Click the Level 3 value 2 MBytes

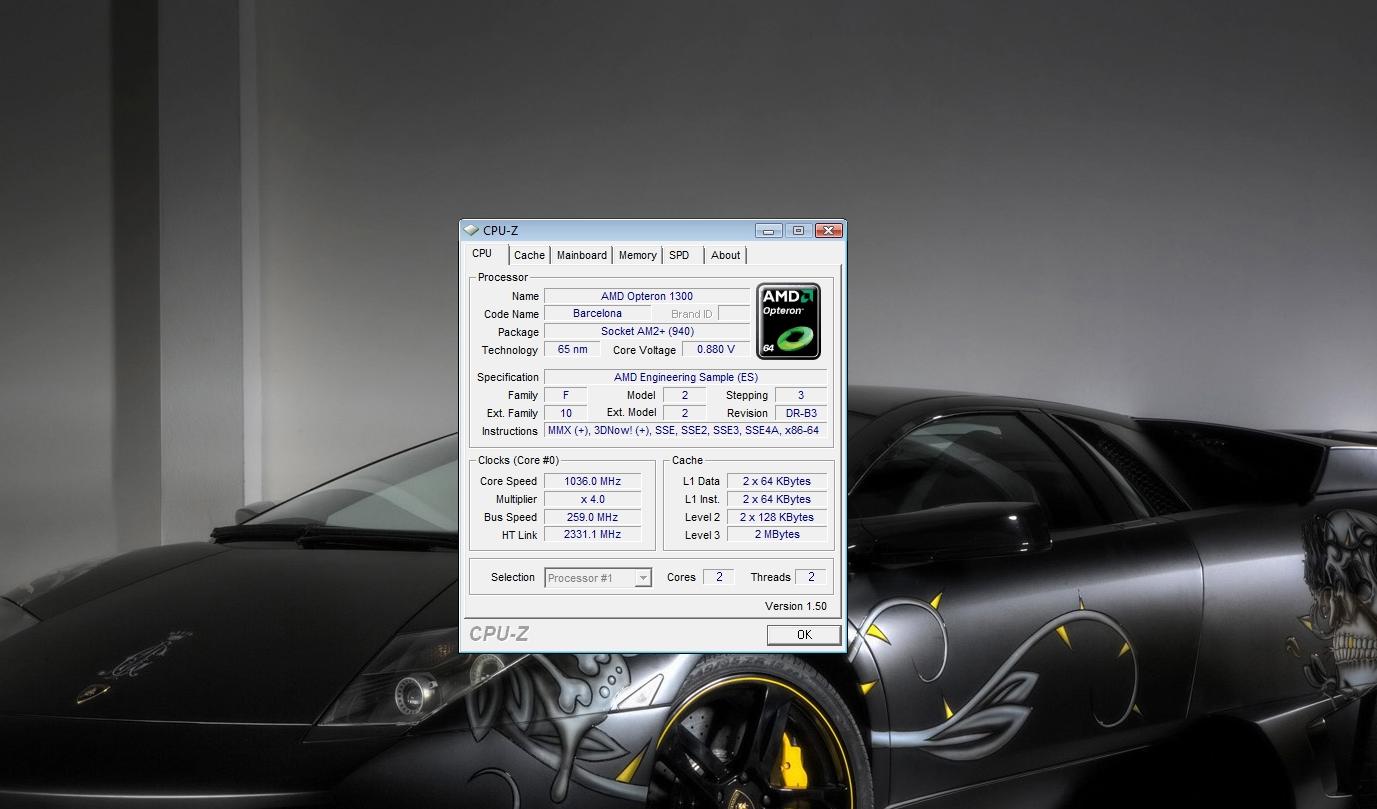pyautogui.click(x=777, y=535)
